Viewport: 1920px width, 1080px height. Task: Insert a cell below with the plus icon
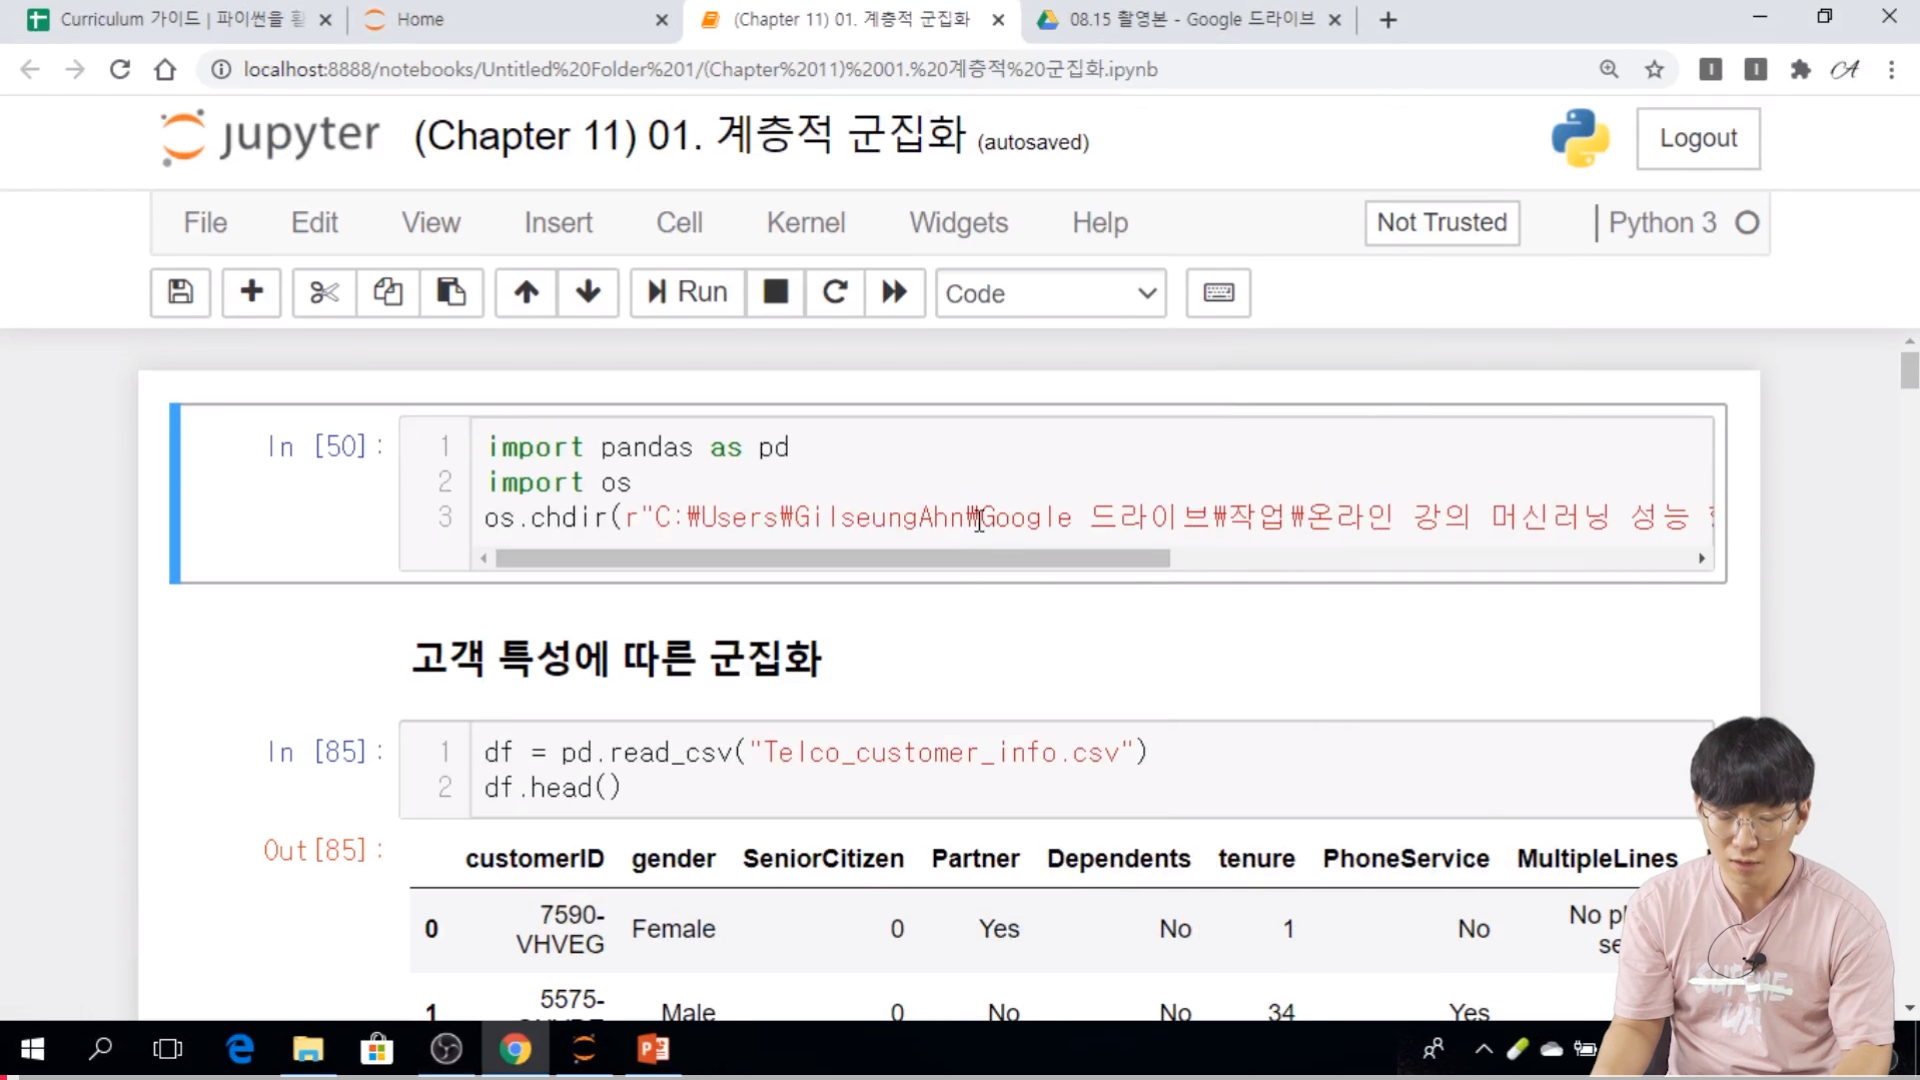(x=251, y=292)
